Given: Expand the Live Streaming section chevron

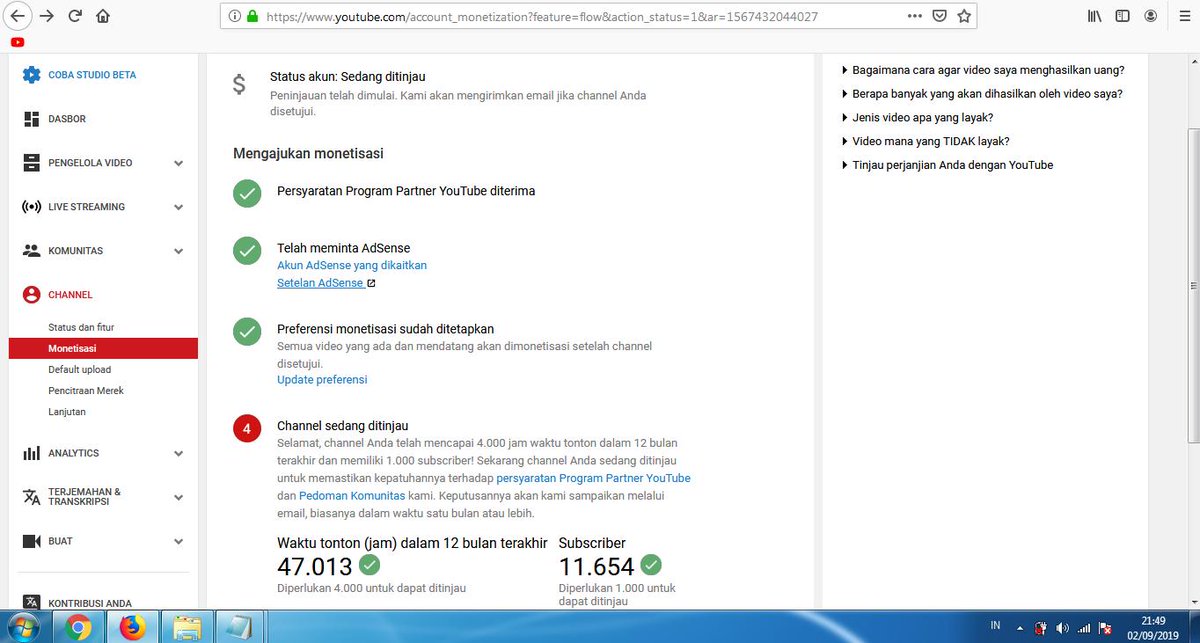Looking at the screenshot, I should [x=178, y=207].
